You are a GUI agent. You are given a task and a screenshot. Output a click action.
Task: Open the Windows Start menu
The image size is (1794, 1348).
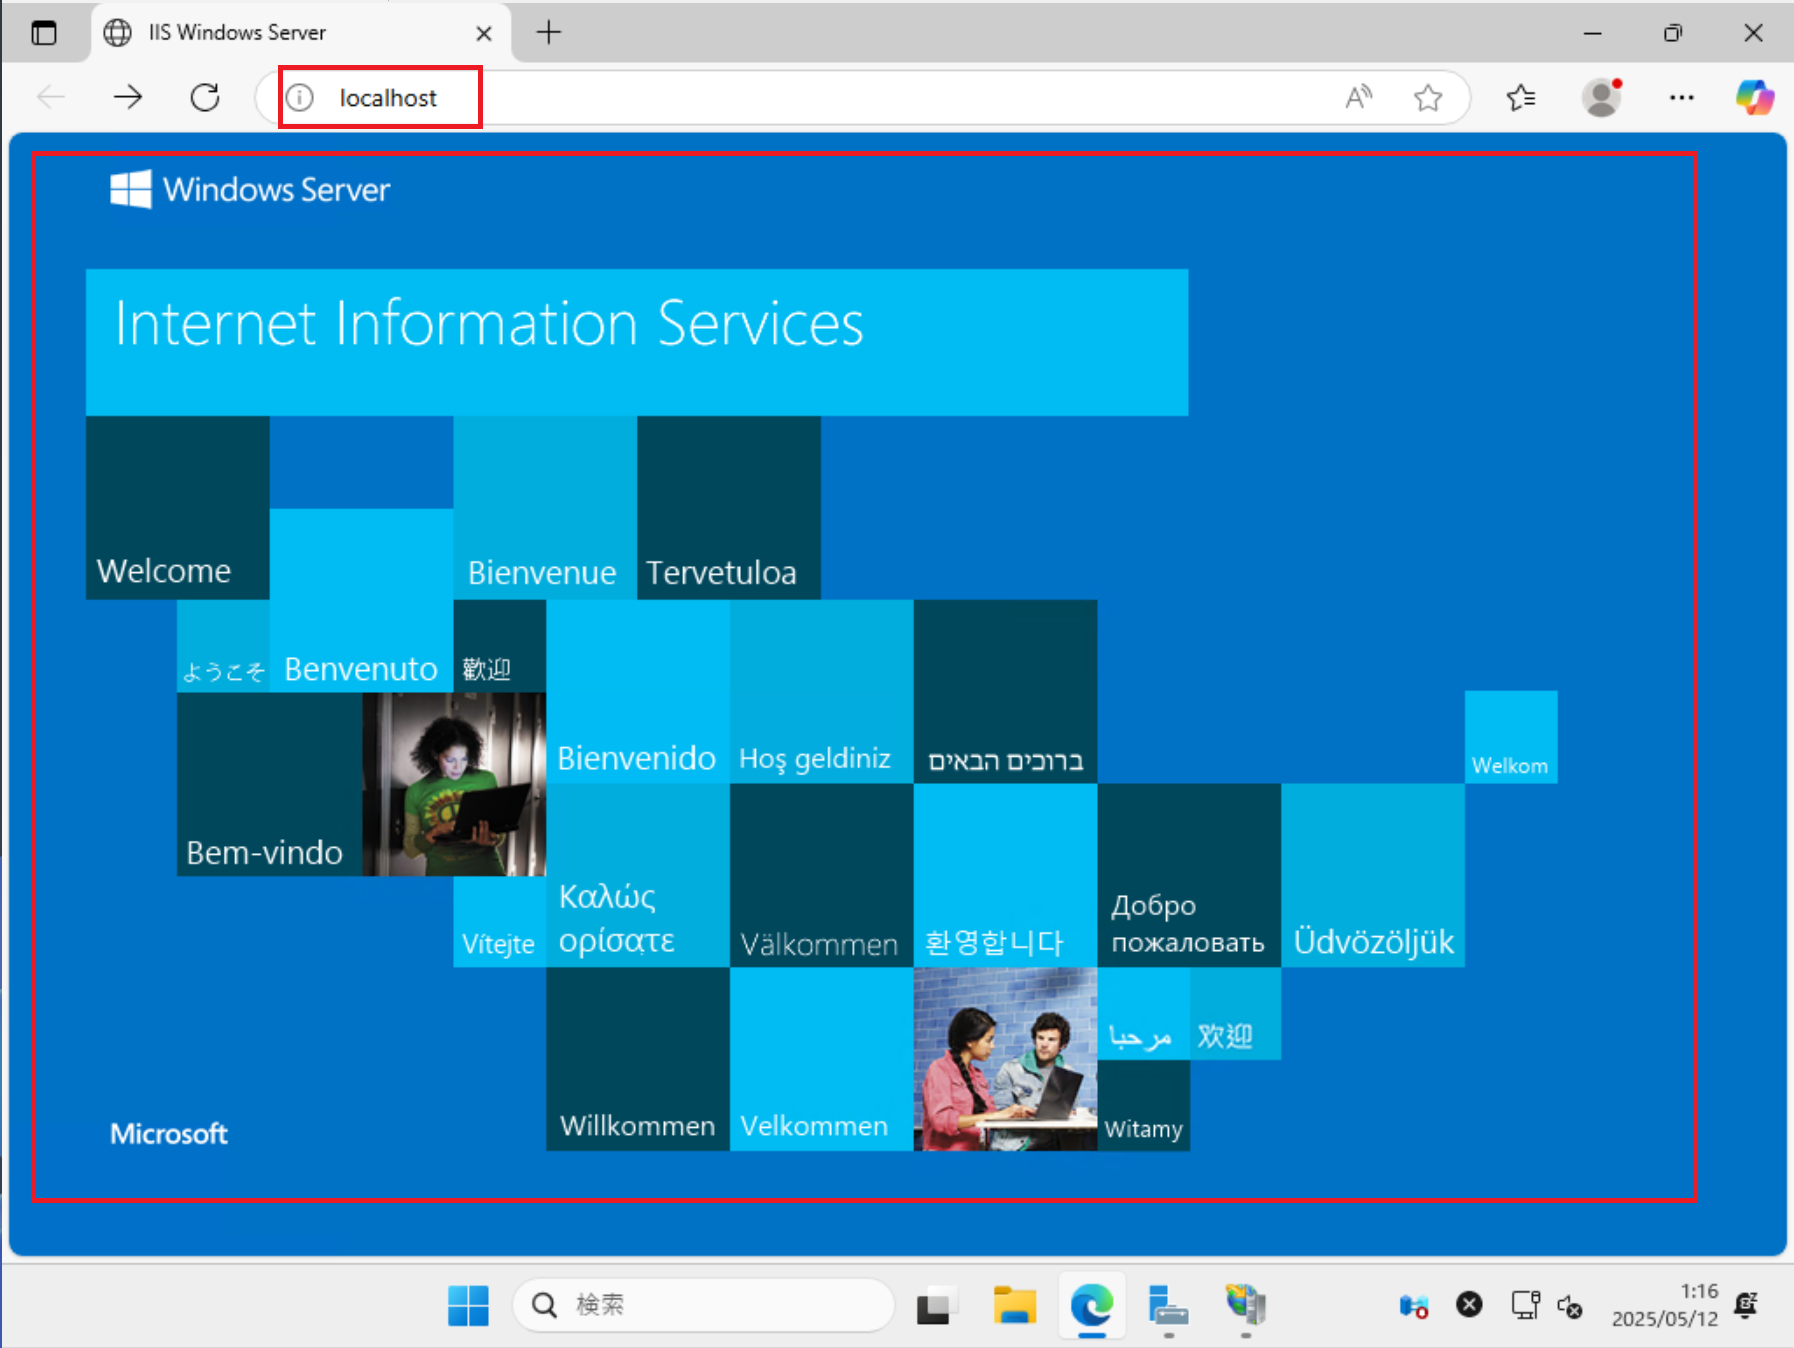[x=468, y=1305]
